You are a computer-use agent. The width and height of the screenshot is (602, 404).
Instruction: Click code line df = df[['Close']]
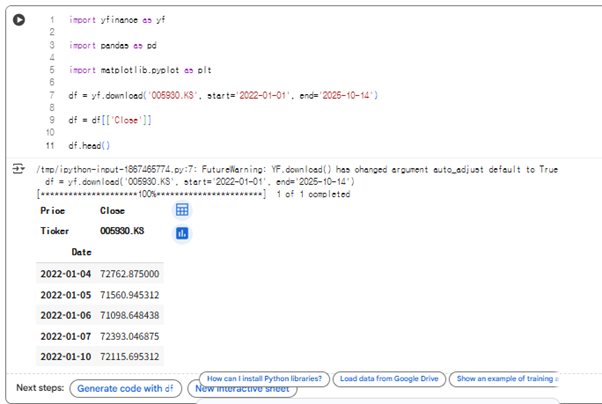click(x=110, y=120)
